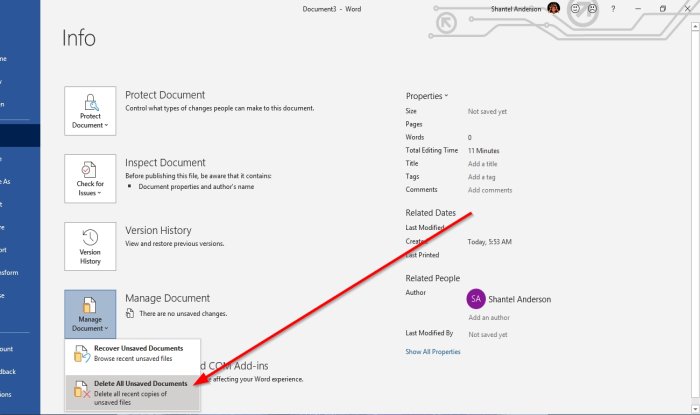Click the "11 Minutes" editing time value
Screen dimensions: 700x415
tap(483, 151)
